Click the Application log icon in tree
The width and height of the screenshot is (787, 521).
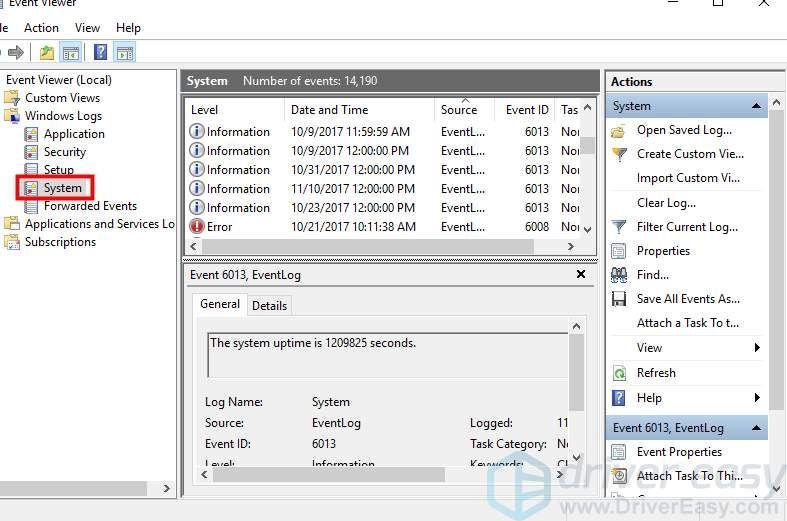coord(31,134)
